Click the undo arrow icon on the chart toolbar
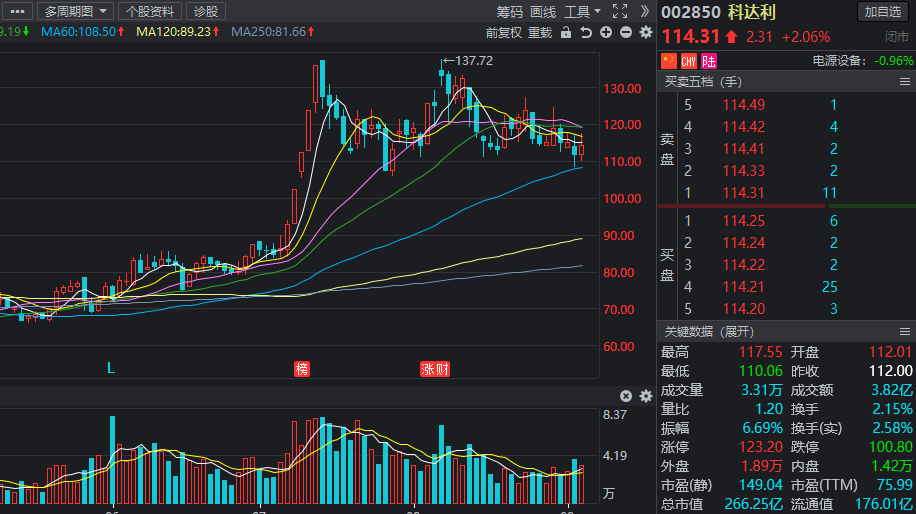This screenshot has width=916, height=514. coord(586,33)
